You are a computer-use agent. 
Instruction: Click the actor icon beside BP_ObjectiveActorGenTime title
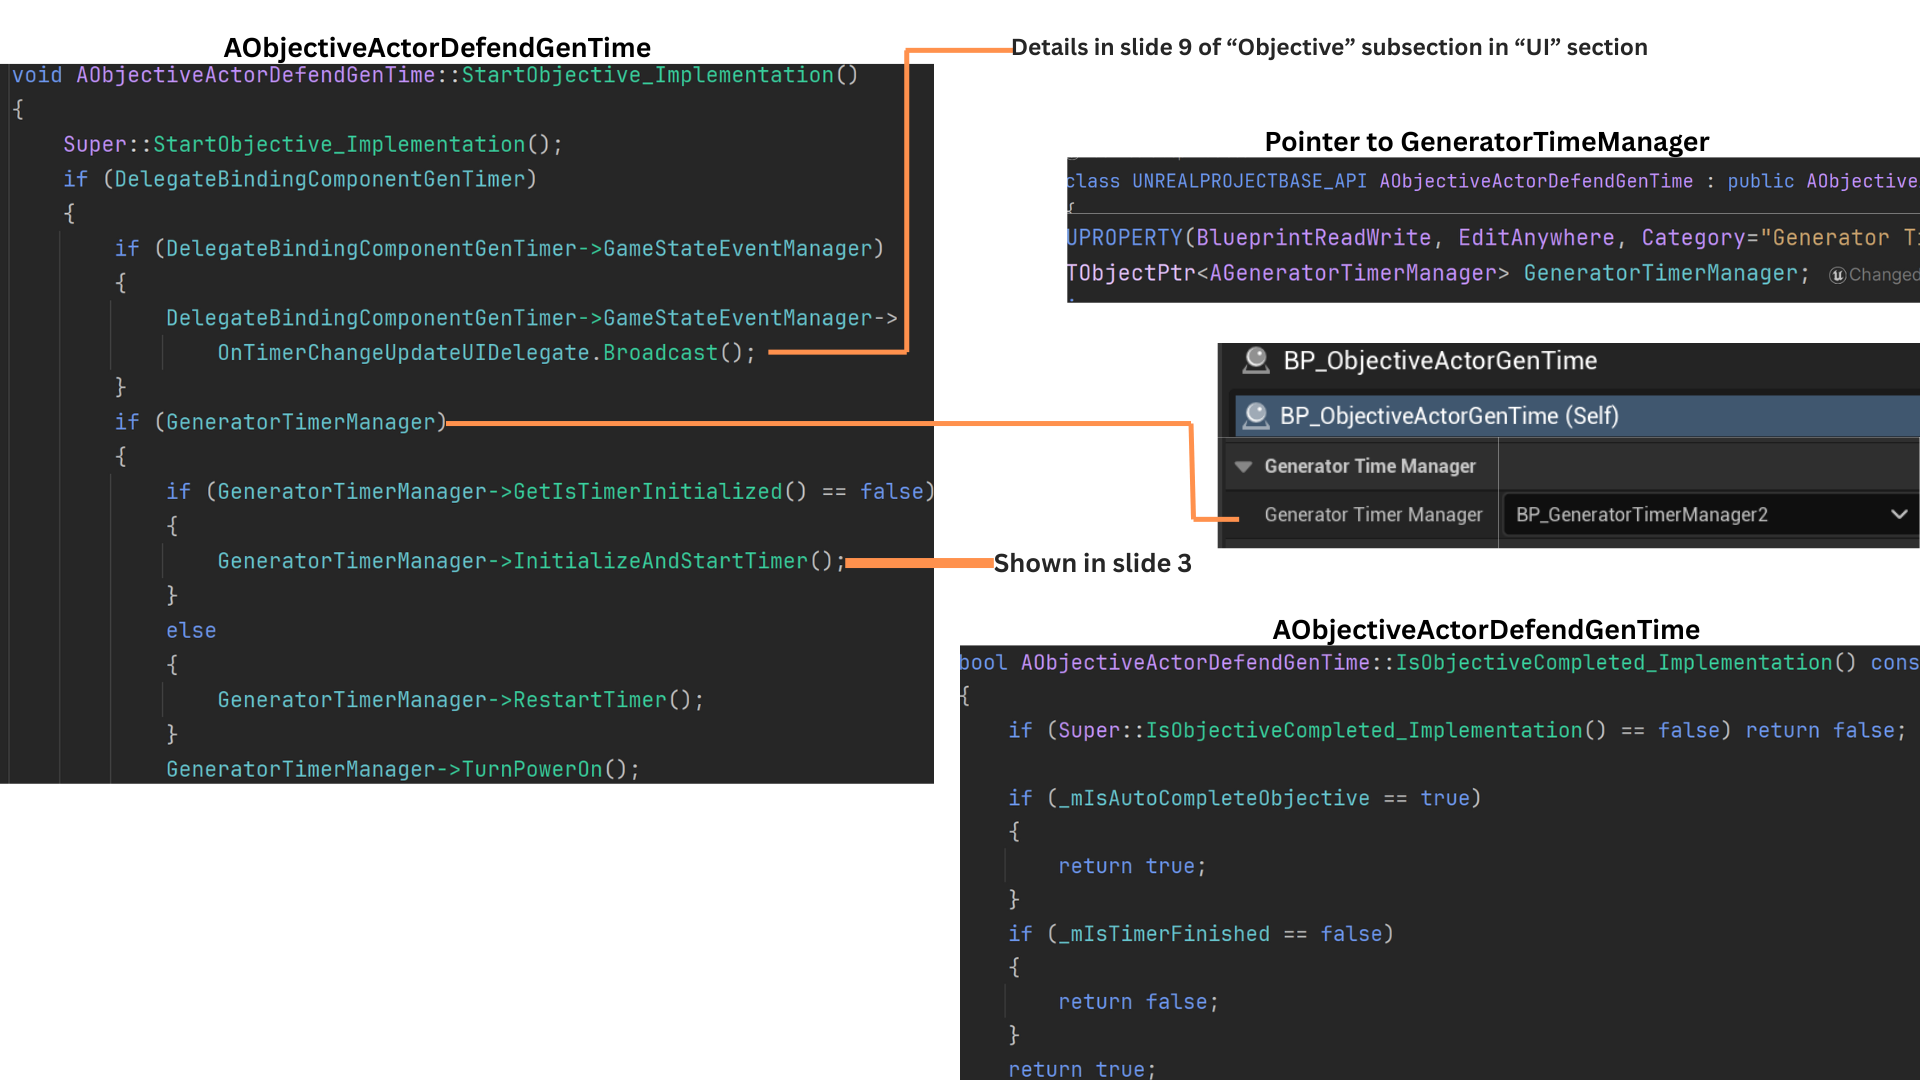tap(1255, 360)
